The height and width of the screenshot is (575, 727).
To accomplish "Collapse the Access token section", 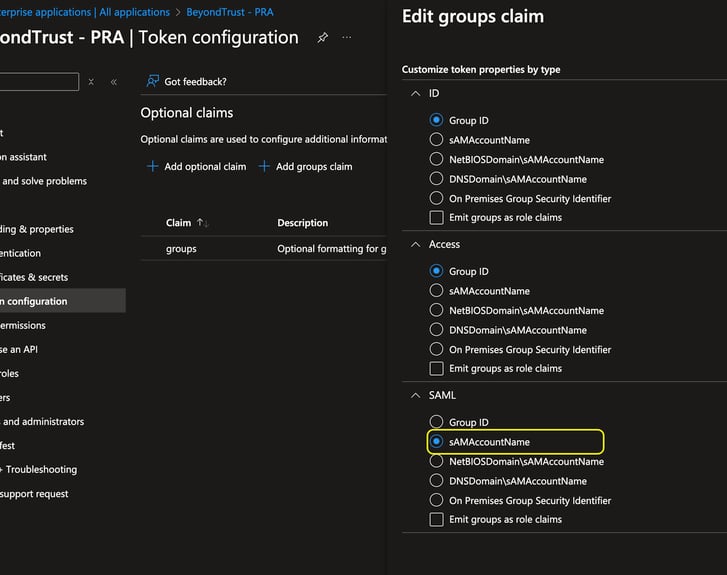I will (x=416, y=244).
